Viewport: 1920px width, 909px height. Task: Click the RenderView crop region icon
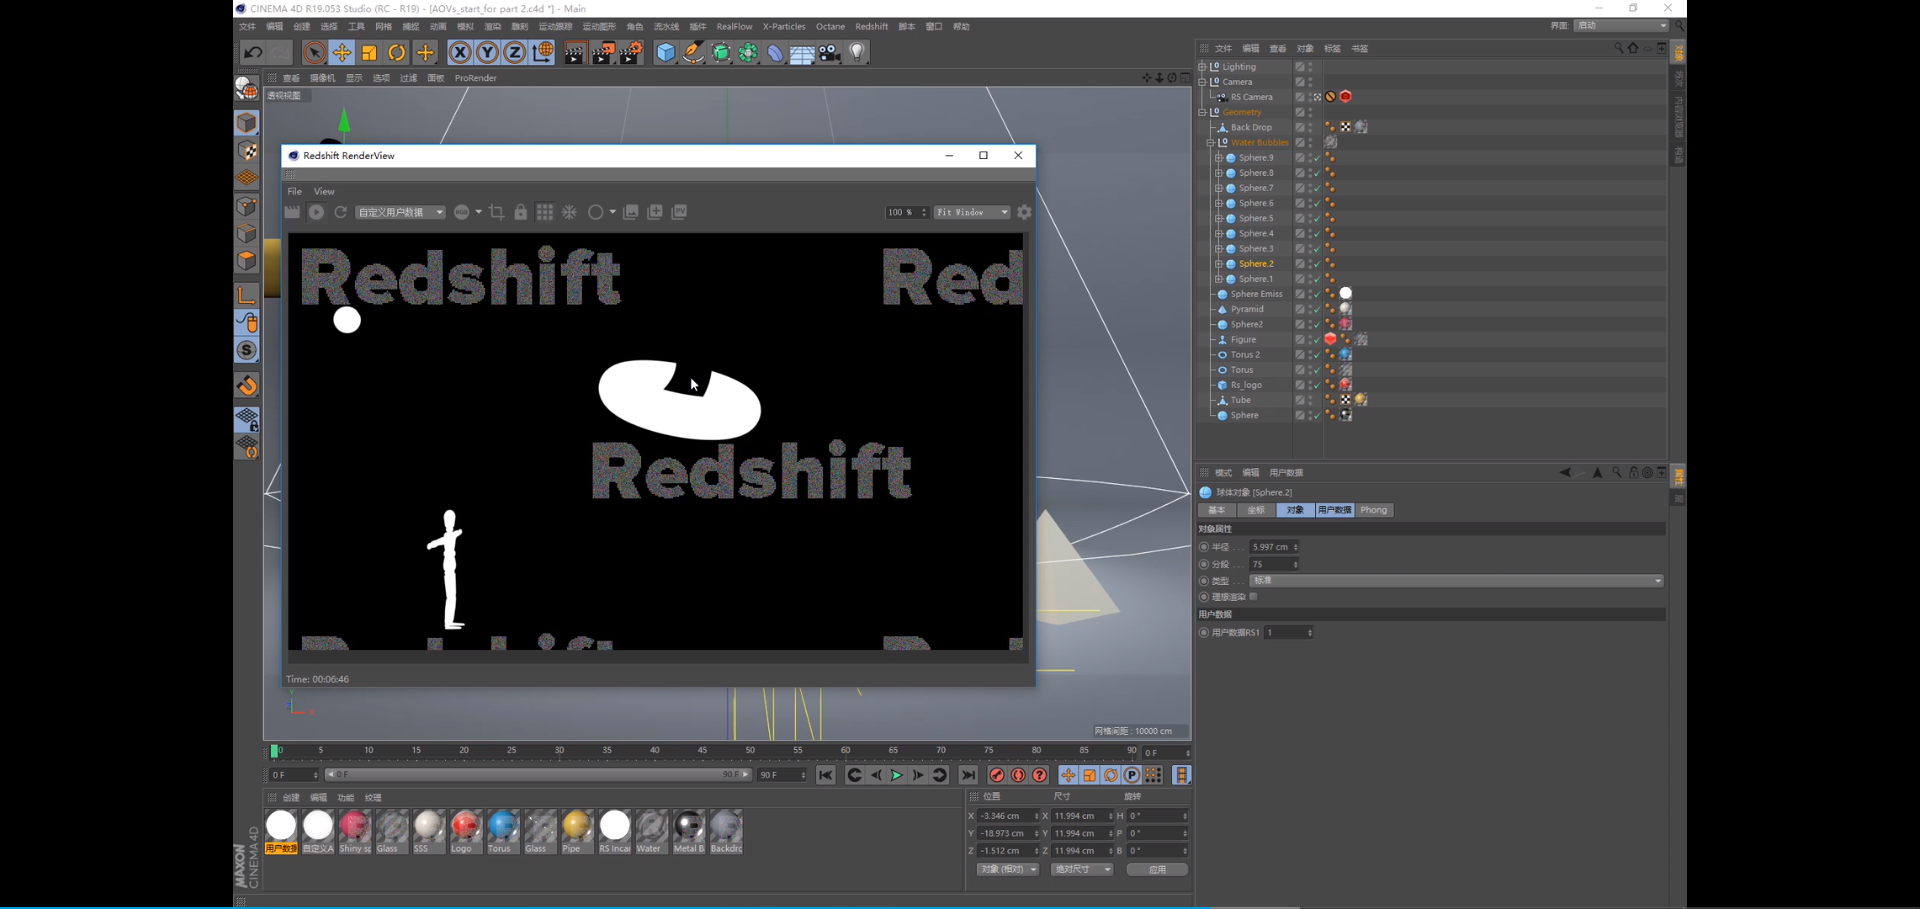(497, 212)
